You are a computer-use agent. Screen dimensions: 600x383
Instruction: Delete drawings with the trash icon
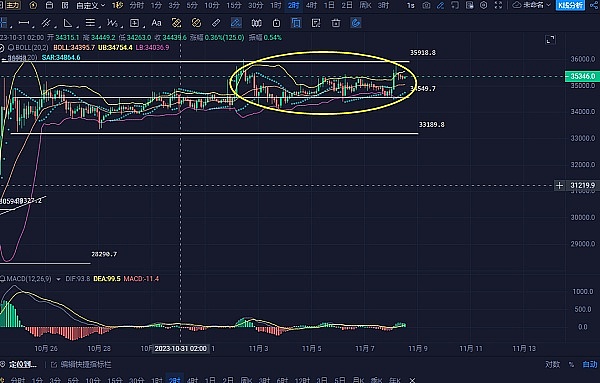point(336,23)
